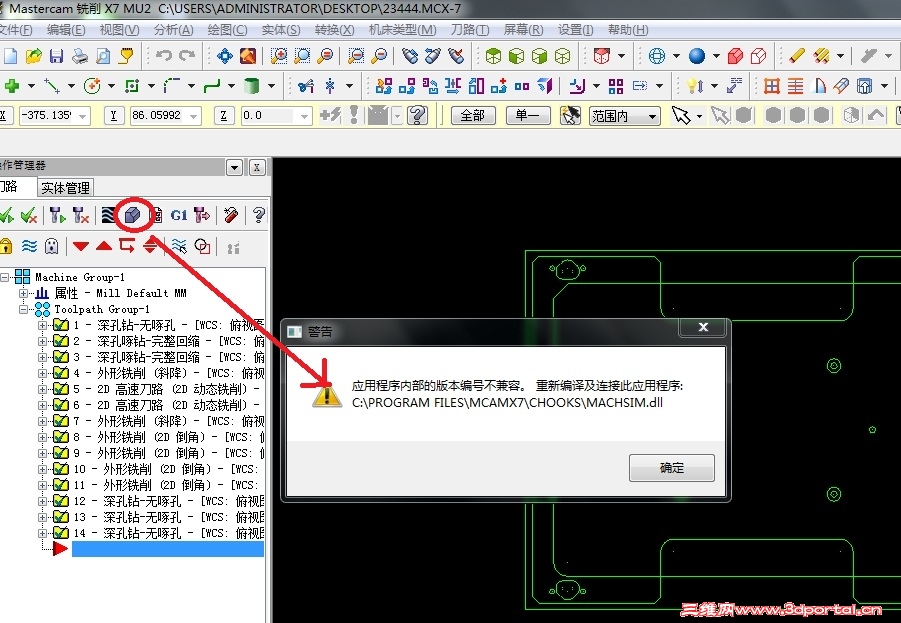Toggle checkmark folder of operation 1 深孔钻-无啄孔
Viewport: 901px width, 623px height.
61,325
